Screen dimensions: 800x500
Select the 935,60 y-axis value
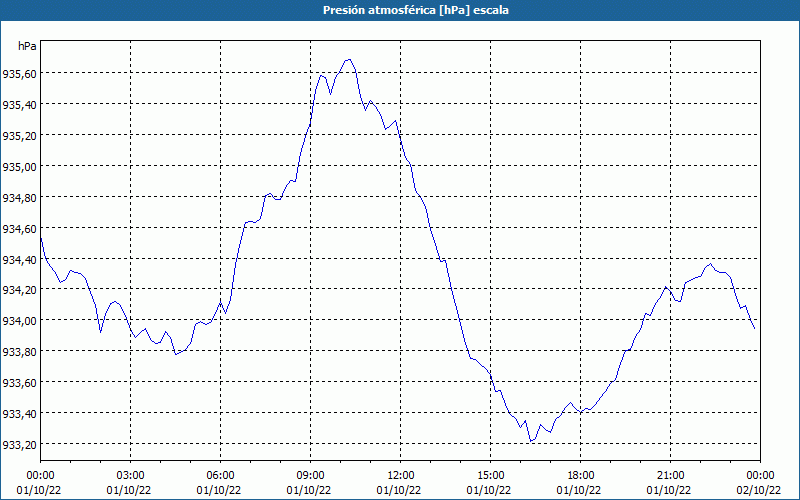[19, 74]
